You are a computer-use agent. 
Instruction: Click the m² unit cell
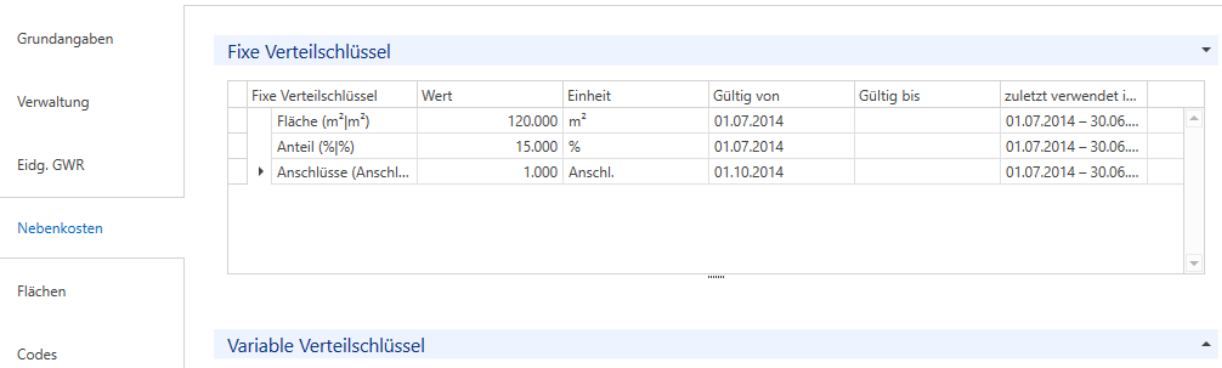click(x=635, y=121)
